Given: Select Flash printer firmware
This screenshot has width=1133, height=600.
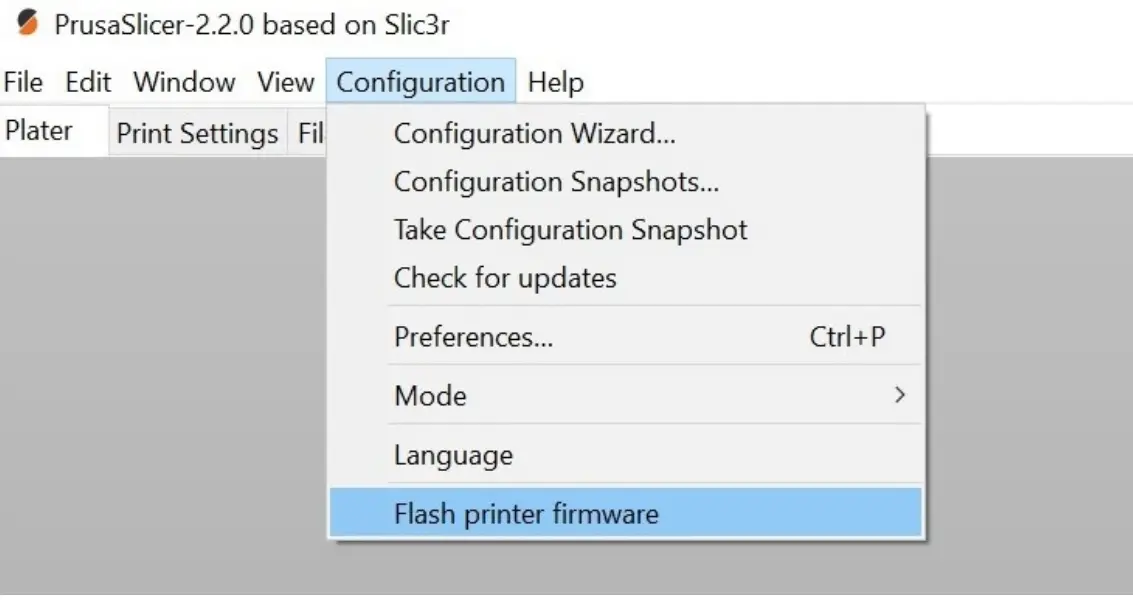Looking at the screenshot, I should pos(526,514).
